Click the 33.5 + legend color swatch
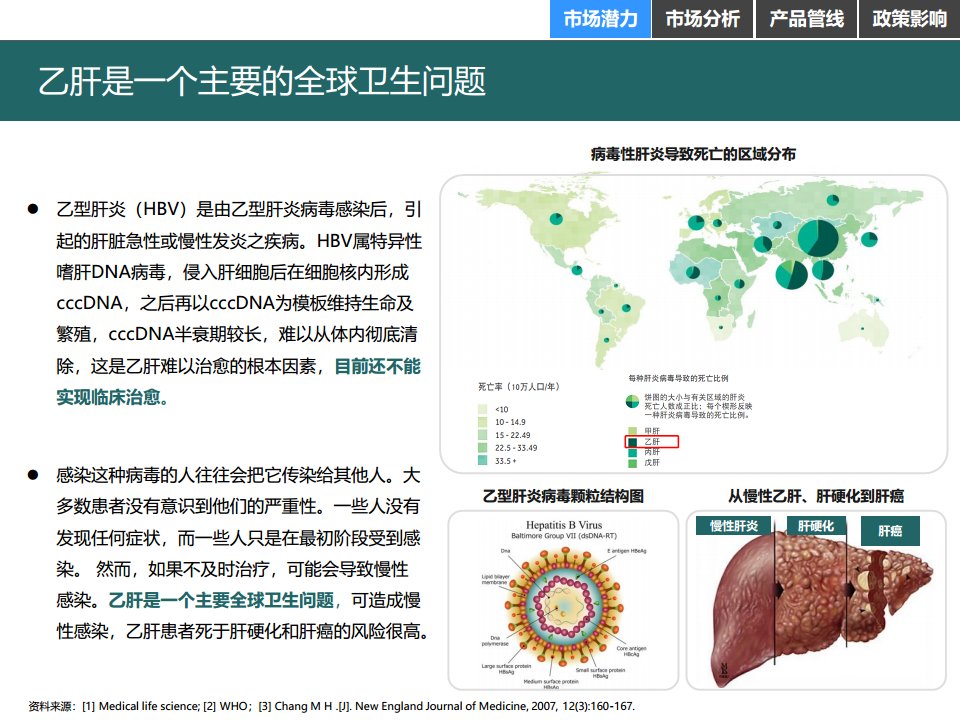The width and height of the screenshot is (960, 720). pyautogui.click(x=482, y=460)
